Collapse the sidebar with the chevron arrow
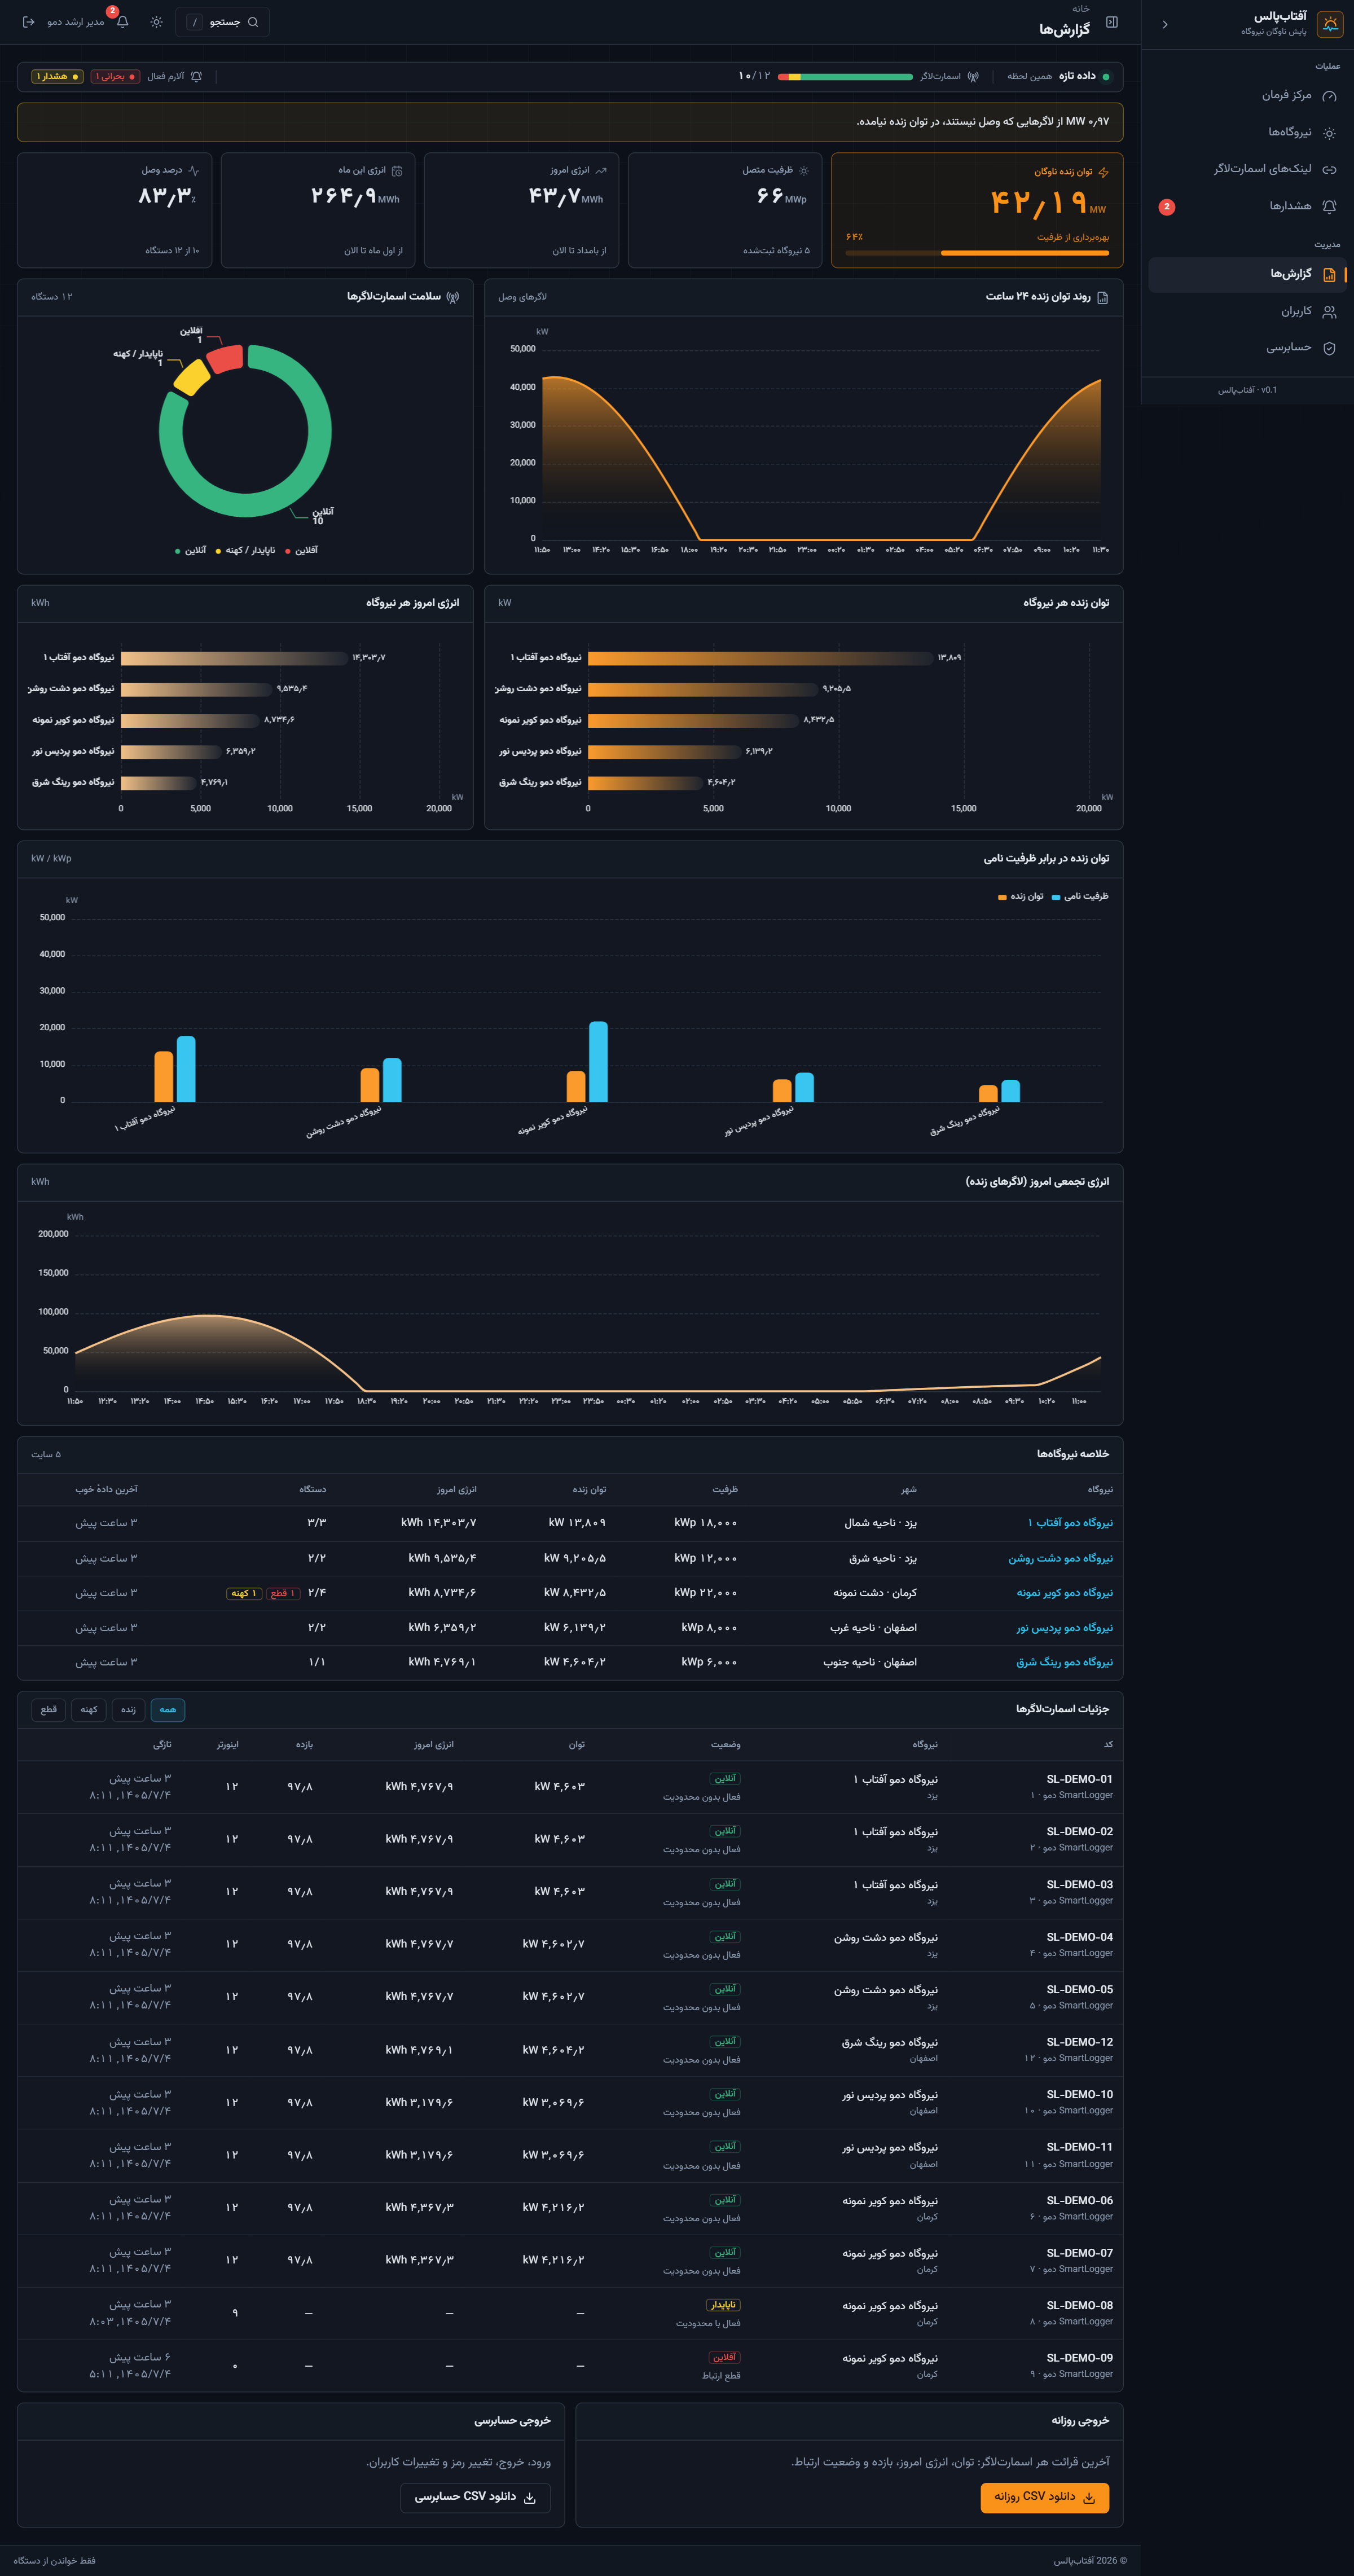Image resolution: width=1354 pixels, height=2576 pixels. click(x=1165, y=24)
